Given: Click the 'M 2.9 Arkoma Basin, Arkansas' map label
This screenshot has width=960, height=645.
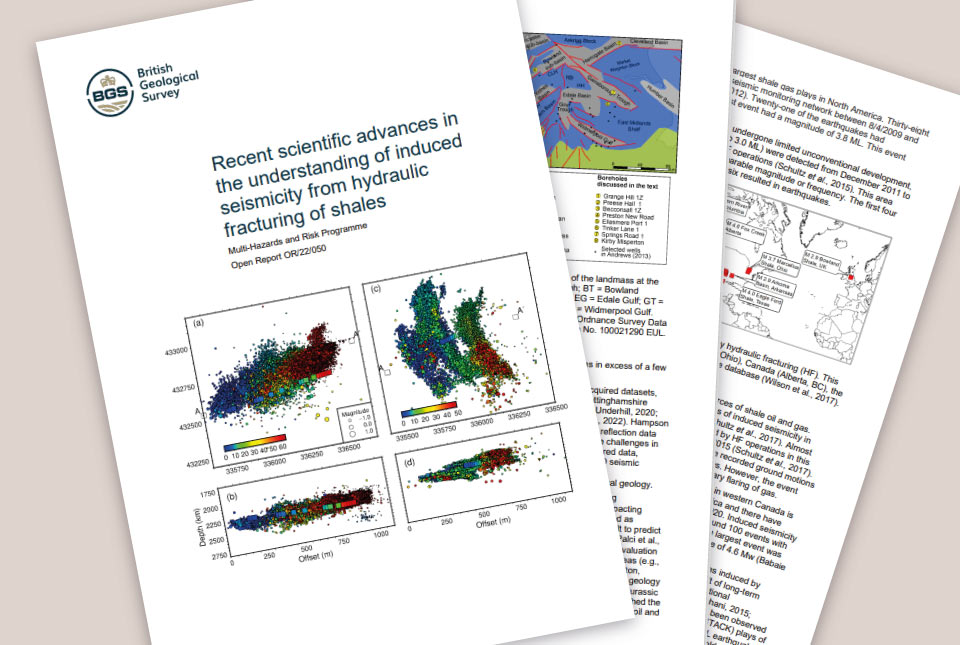Looking at the screenshot, I should (774, 285).
